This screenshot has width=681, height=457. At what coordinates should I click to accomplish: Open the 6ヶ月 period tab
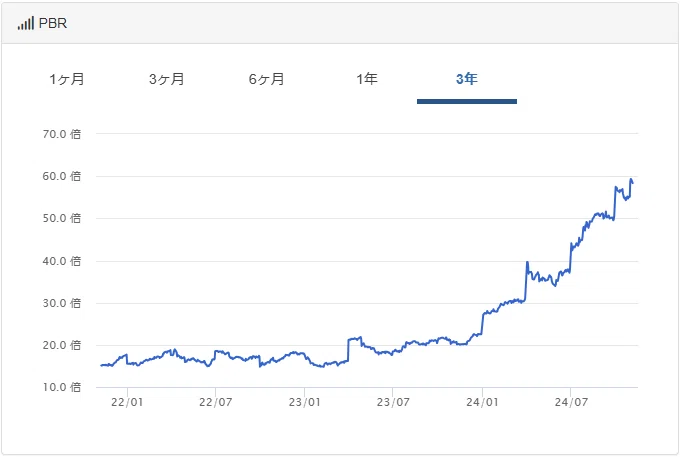pyautogui.click(x=267, y=79)
